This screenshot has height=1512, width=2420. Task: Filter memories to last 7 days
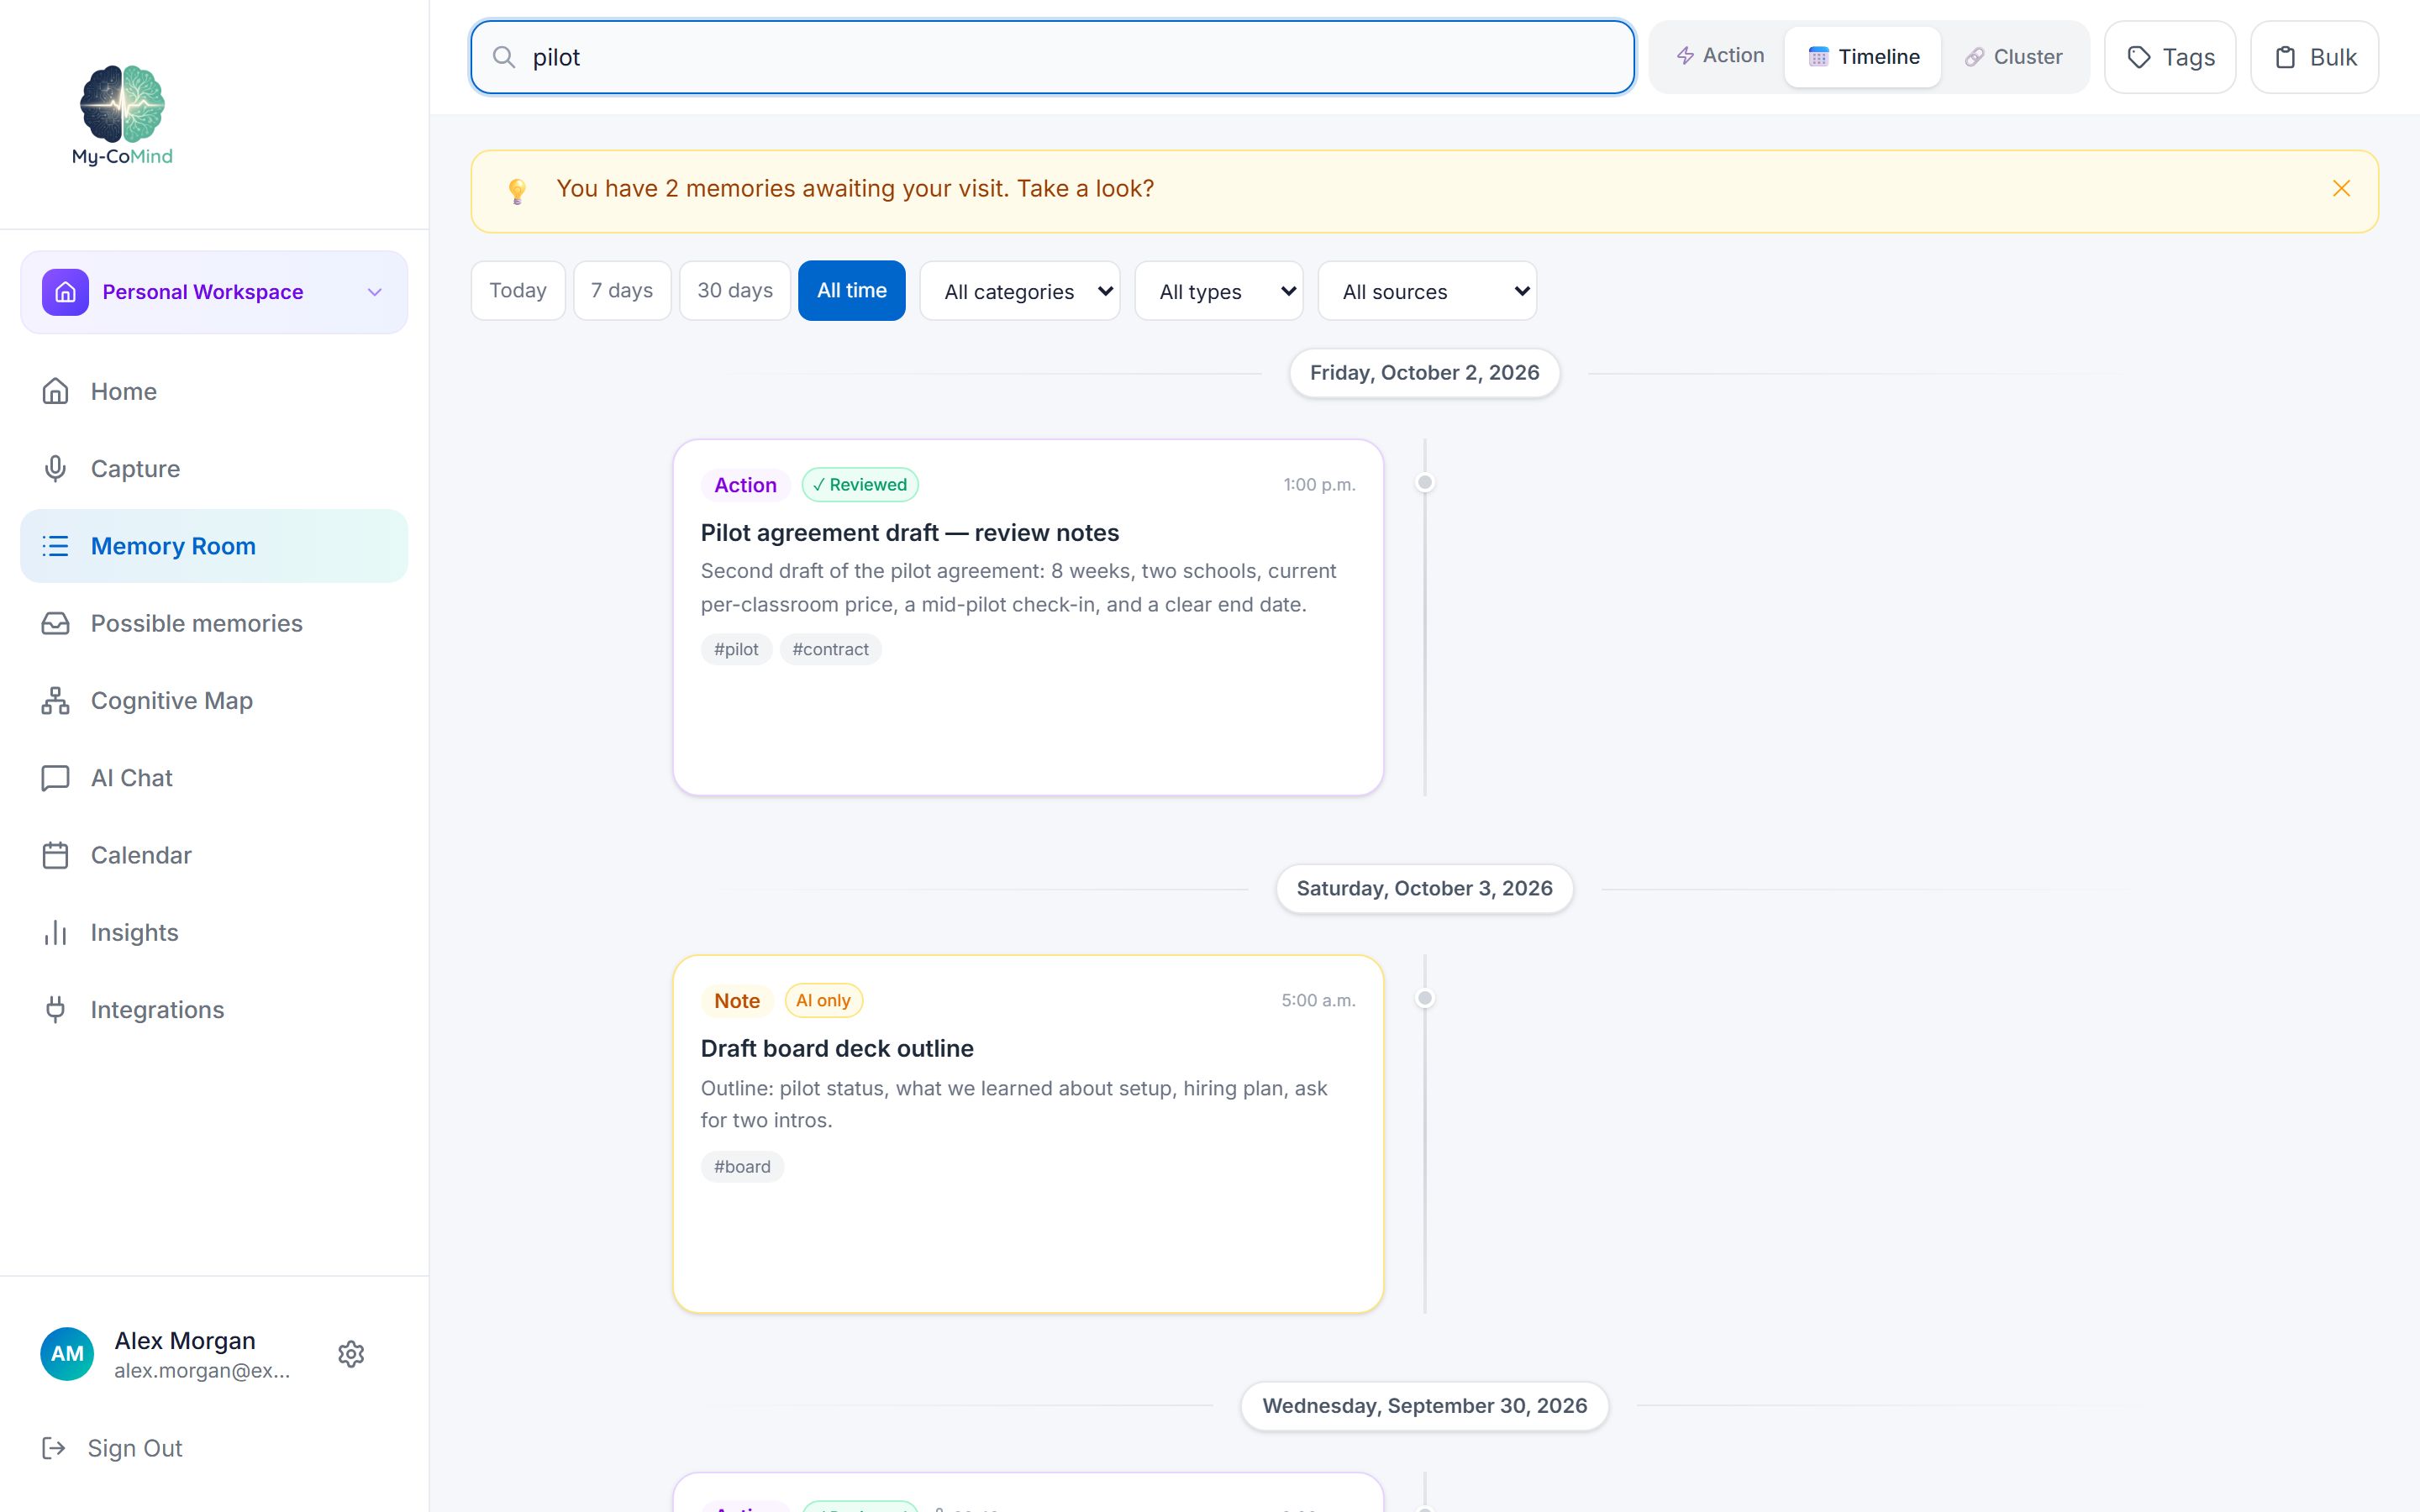[x=622, y=290]
